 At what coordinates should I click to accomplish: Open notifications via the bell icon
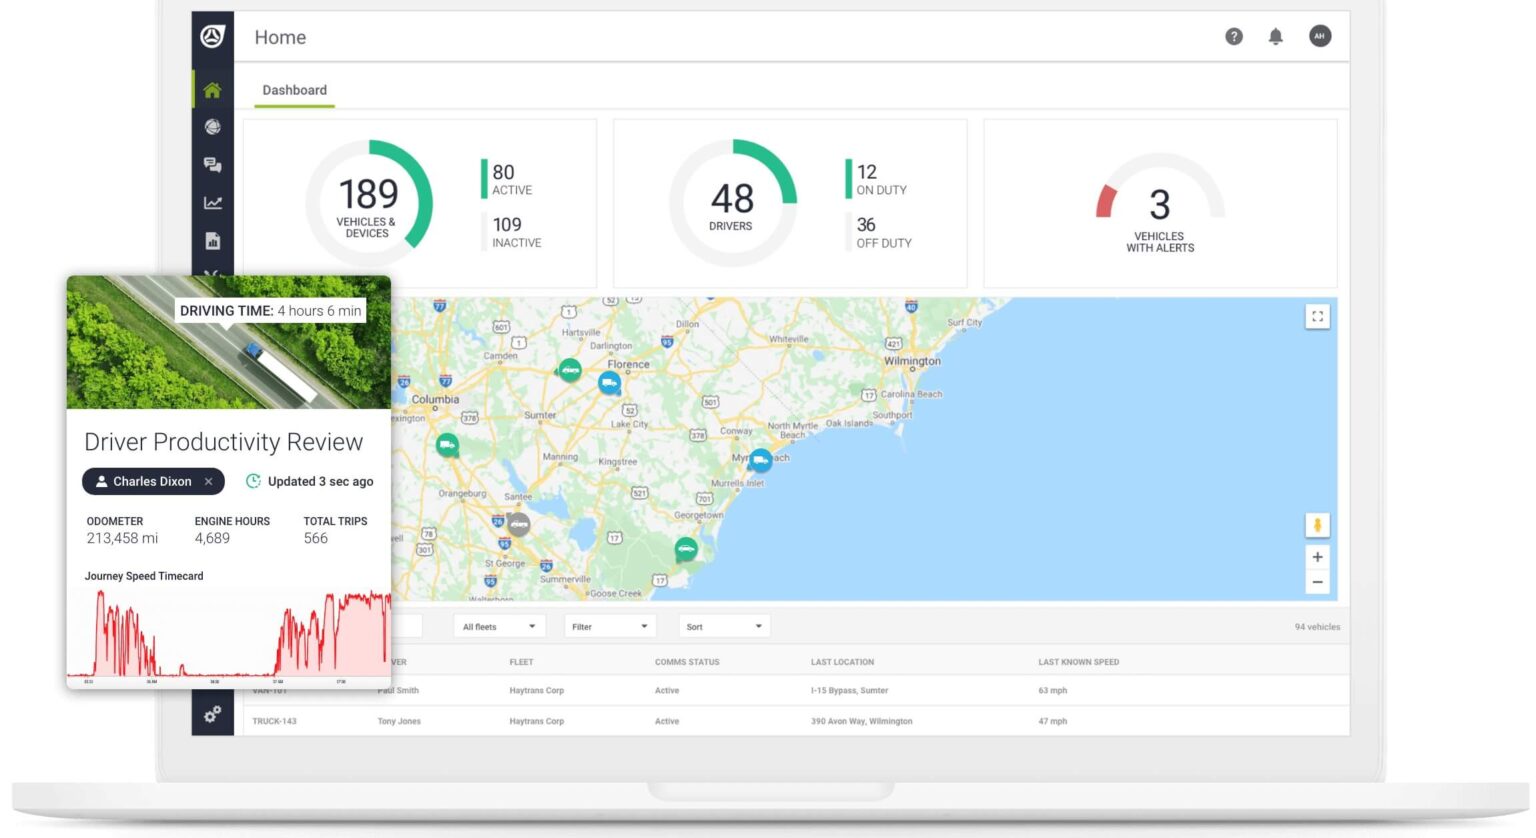(1275, 36)
